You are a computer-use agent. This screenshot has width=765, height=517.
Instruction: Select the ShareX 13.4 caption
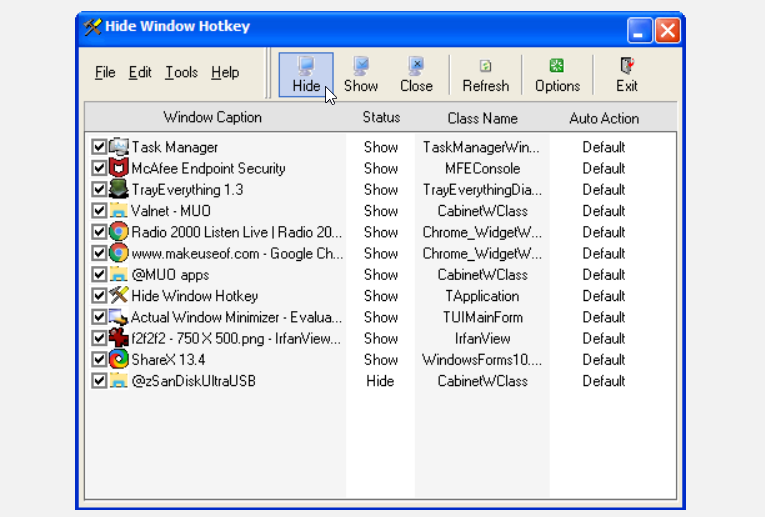(x=168, y=360)
